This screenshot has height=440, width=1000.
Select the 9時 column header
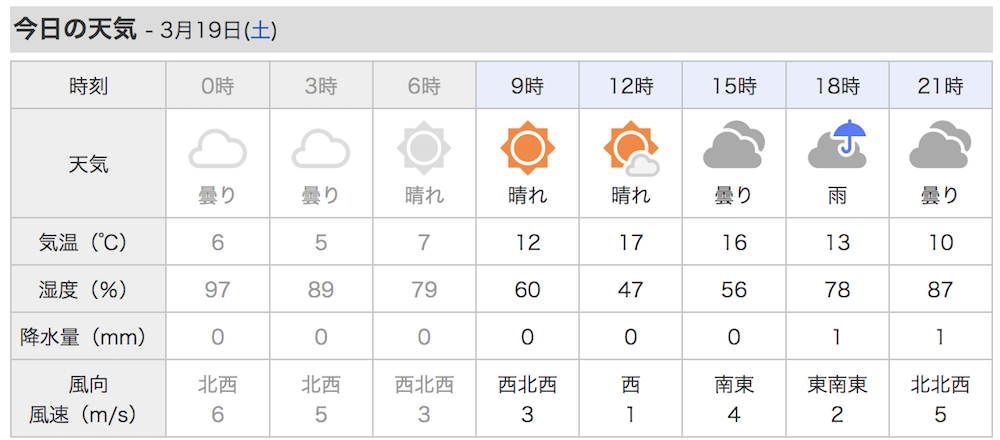527,85
